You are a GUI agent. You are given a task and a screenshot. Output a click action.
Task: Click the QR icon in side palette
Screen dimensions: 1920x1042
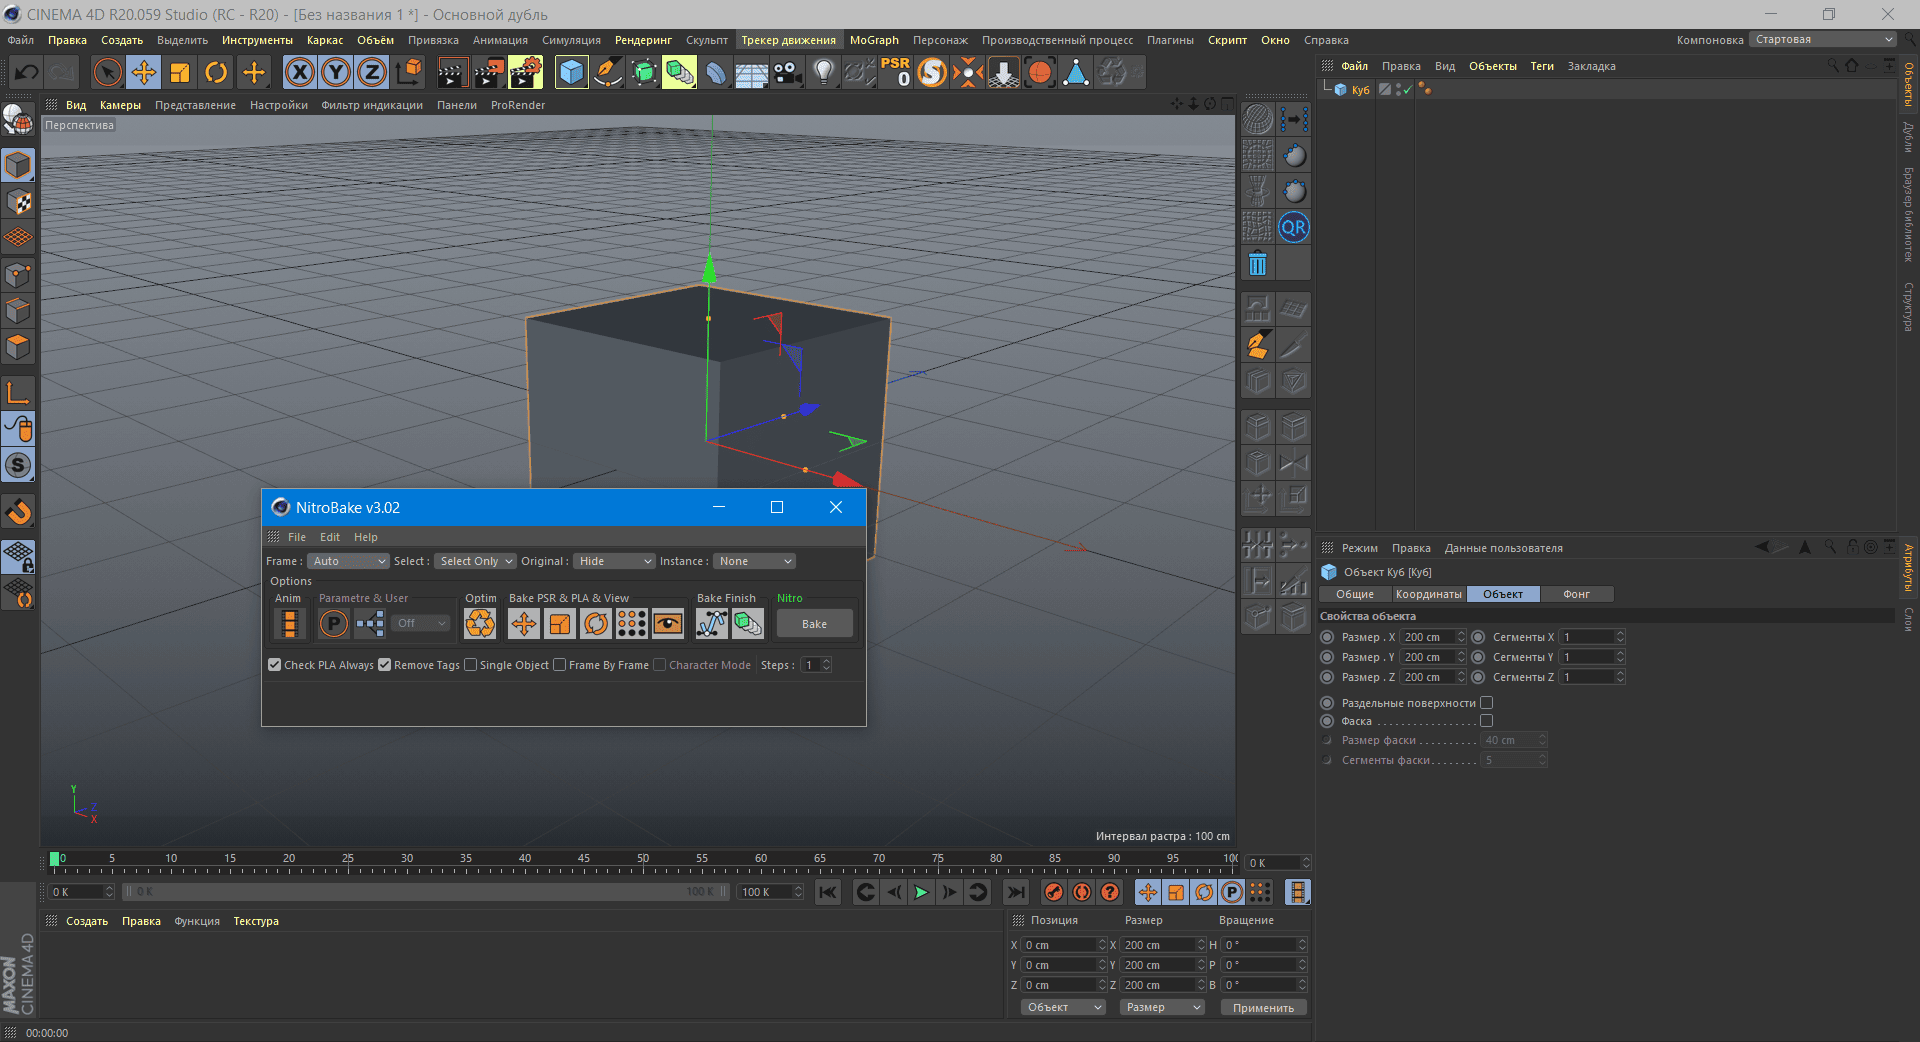pyautogui.click(x=1293, y=227)
